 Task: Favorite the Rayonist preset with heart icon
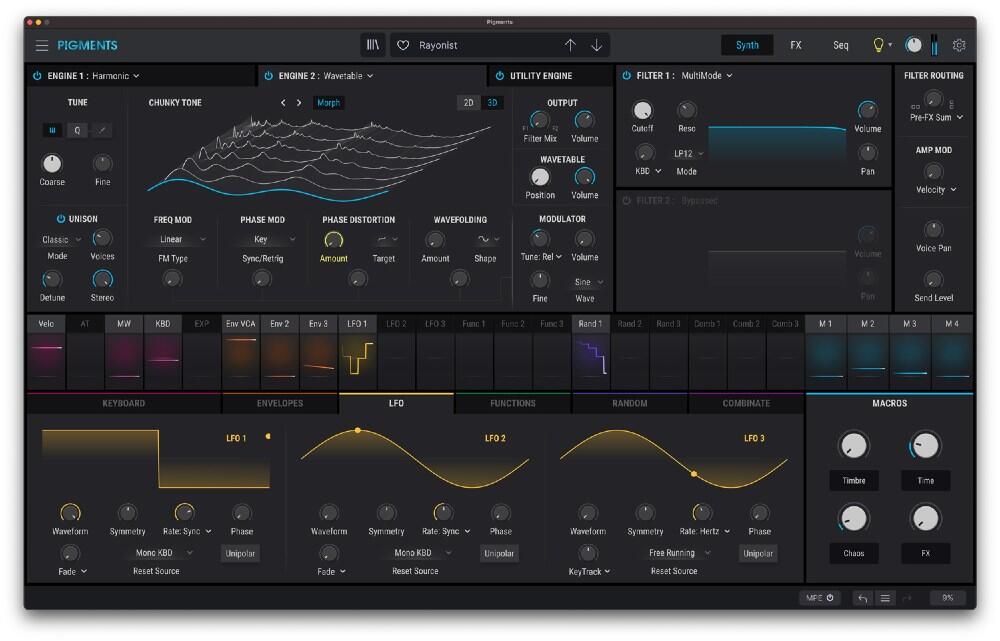403,45
